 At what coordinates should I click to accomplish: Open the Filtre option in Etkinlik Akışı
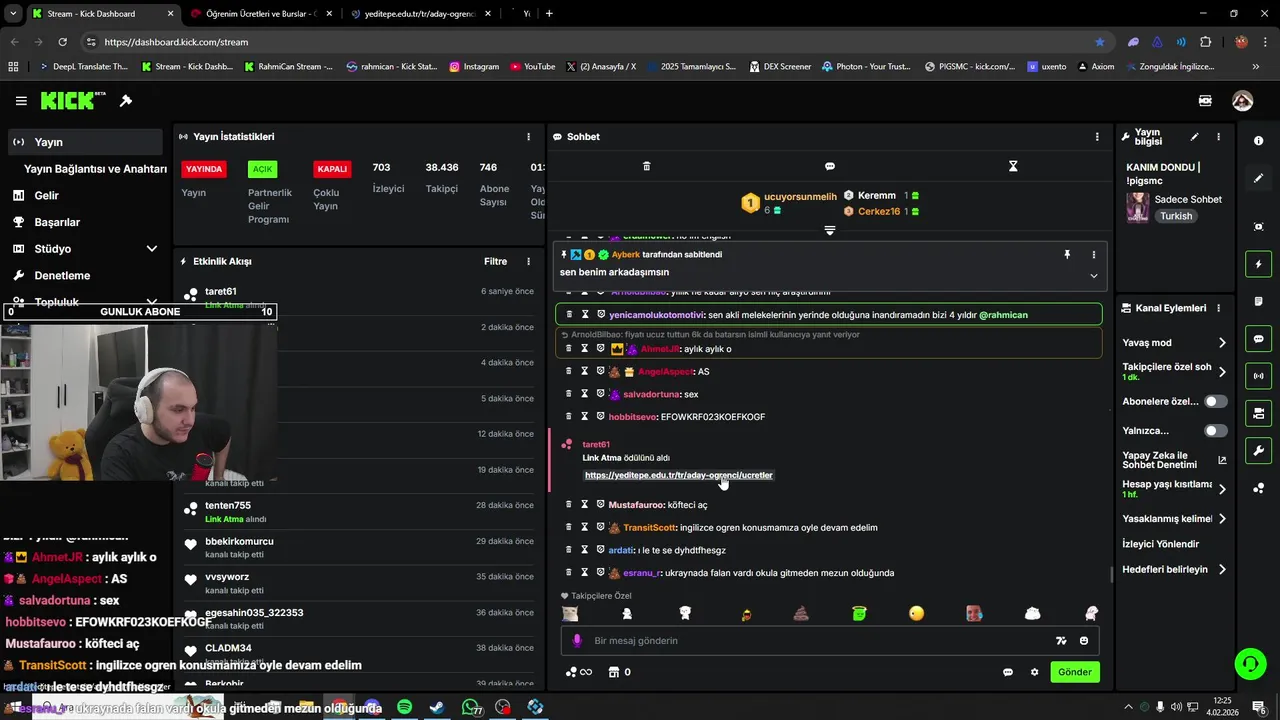click(496, 262)
